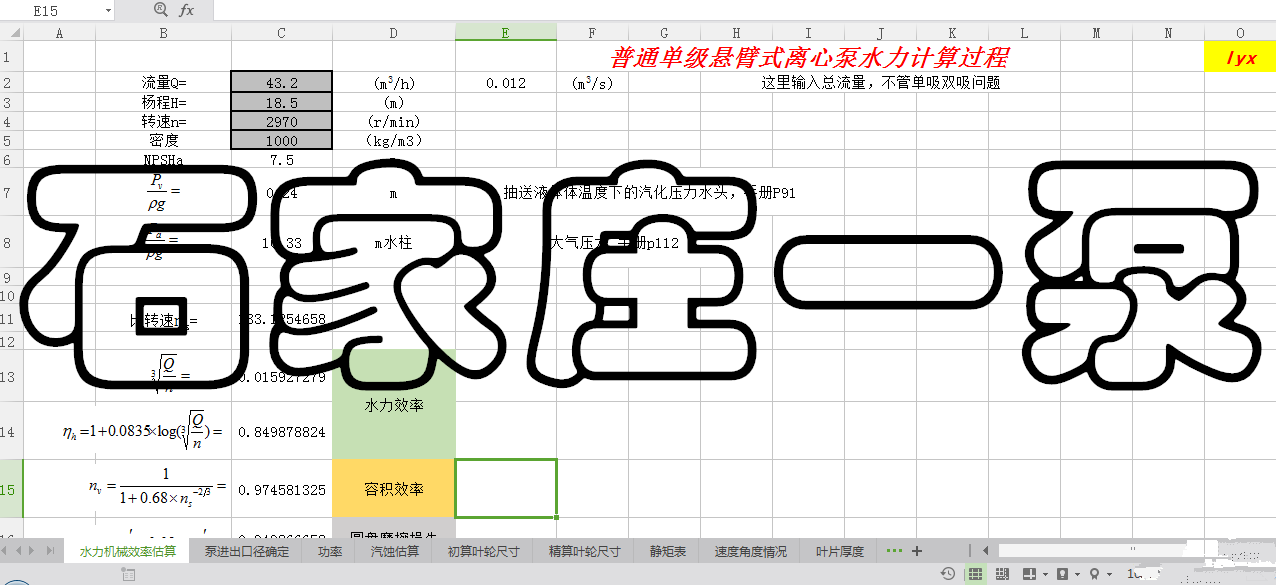Click the status bar icon at bottom left
Viewport: 1276px width, 585px height.
128,574
